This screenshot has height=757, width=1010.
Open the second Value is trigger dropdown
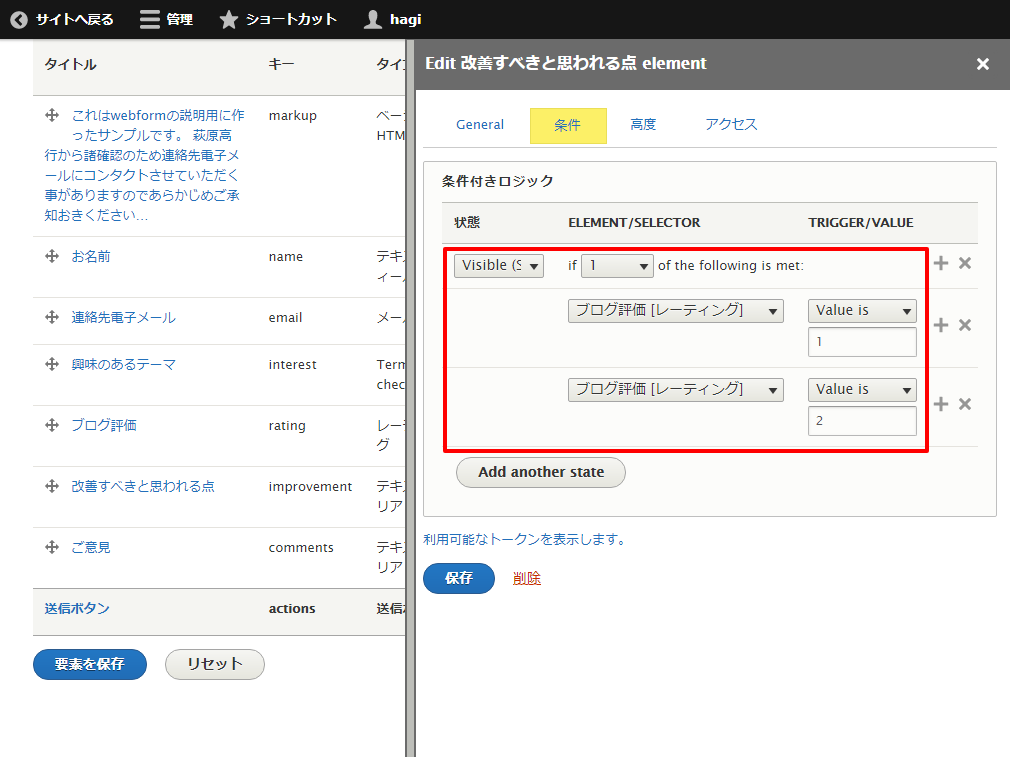(x=862, y=390)
